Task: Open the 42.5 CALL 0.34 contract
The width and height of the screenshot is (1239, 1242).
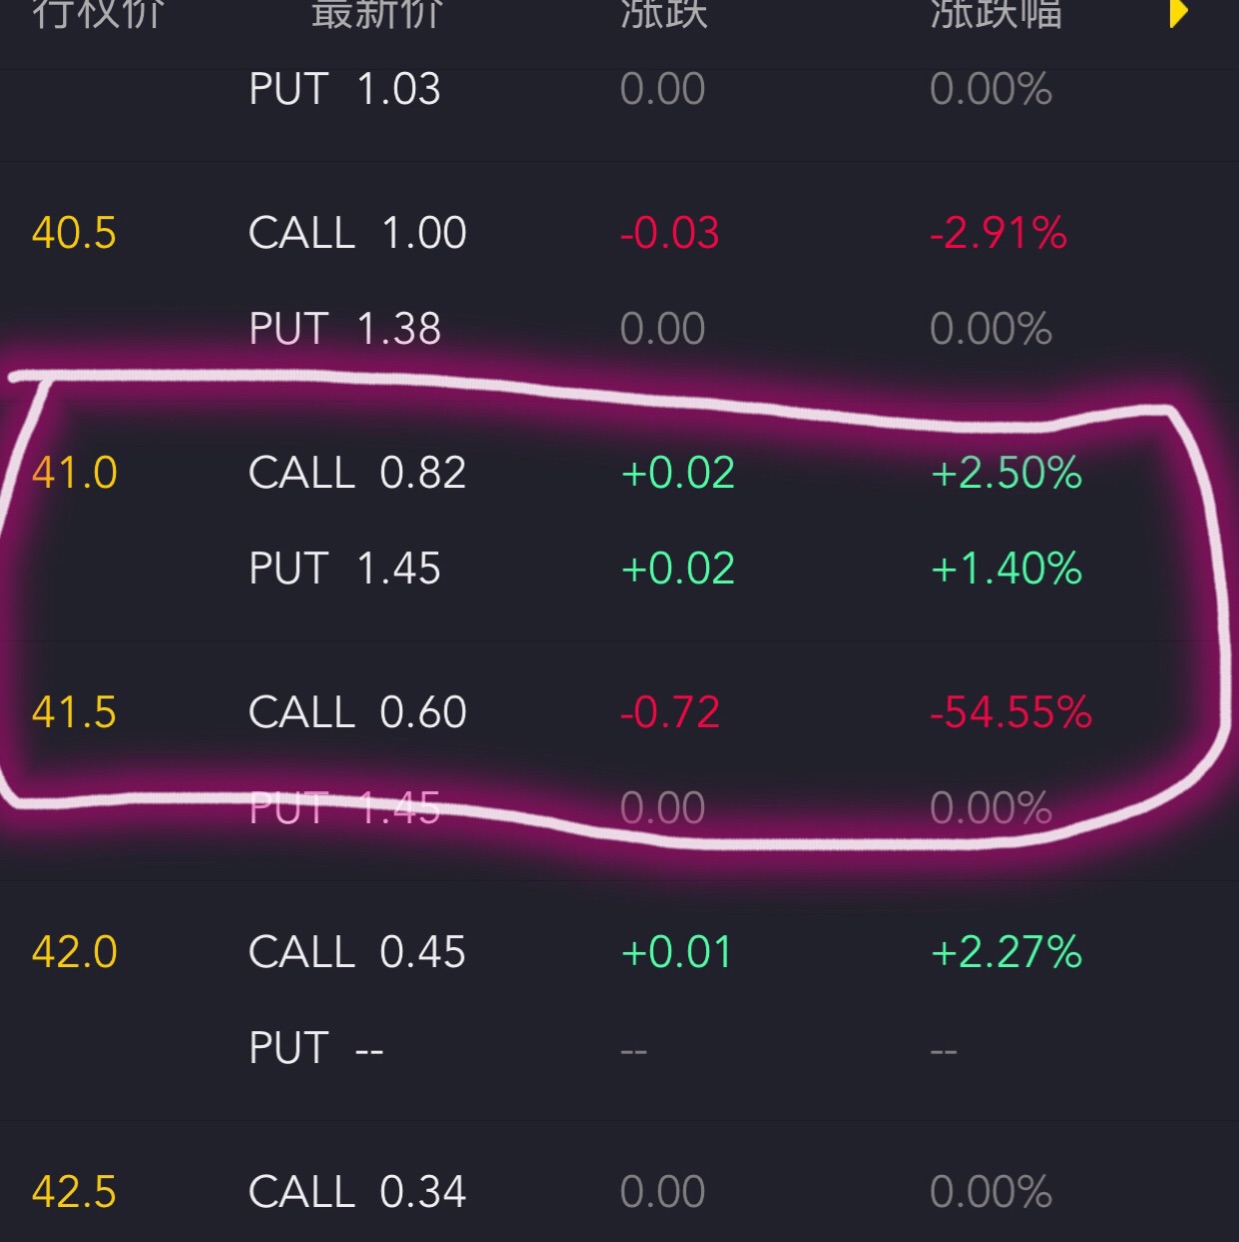Action: tap(619, 1192)
